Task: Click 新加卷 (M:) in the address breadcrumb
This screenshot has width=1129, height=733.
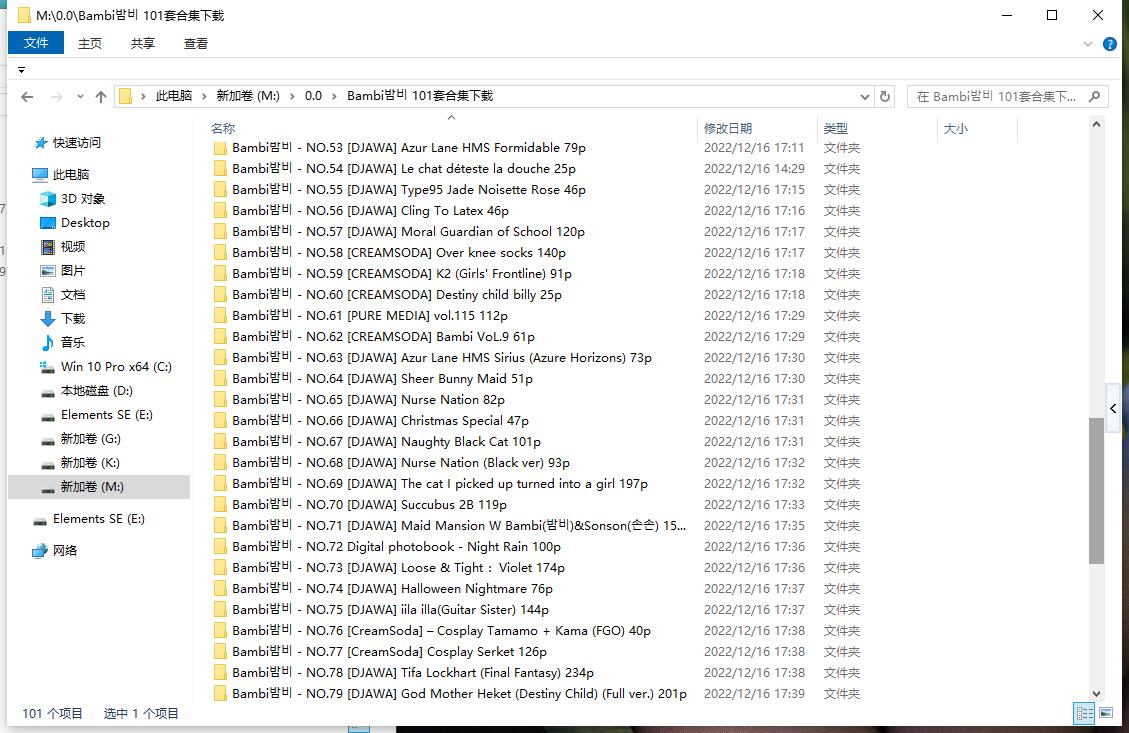Action: click(x=248, y=96)
